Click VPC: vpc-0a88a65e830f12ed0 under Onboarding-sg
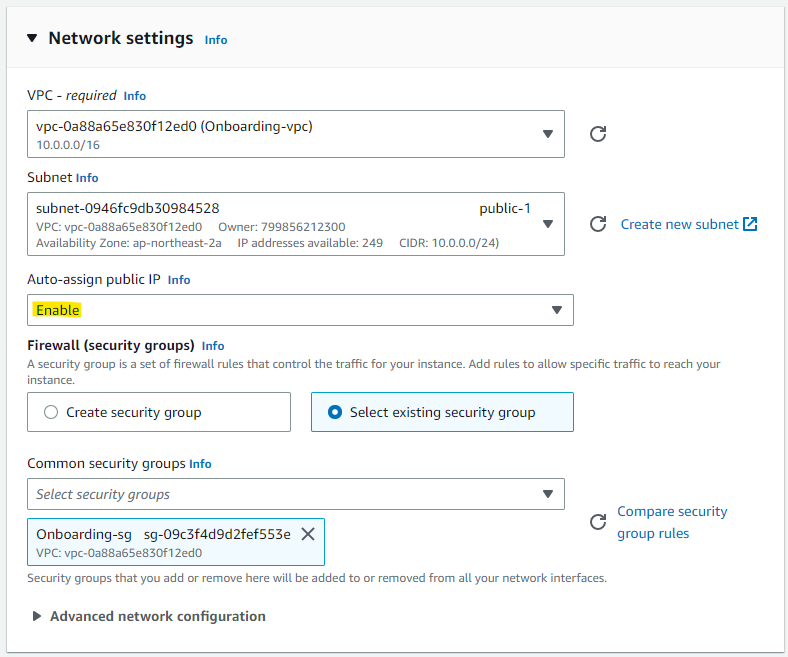Screen dimensions: 788x657 point(119,553)
